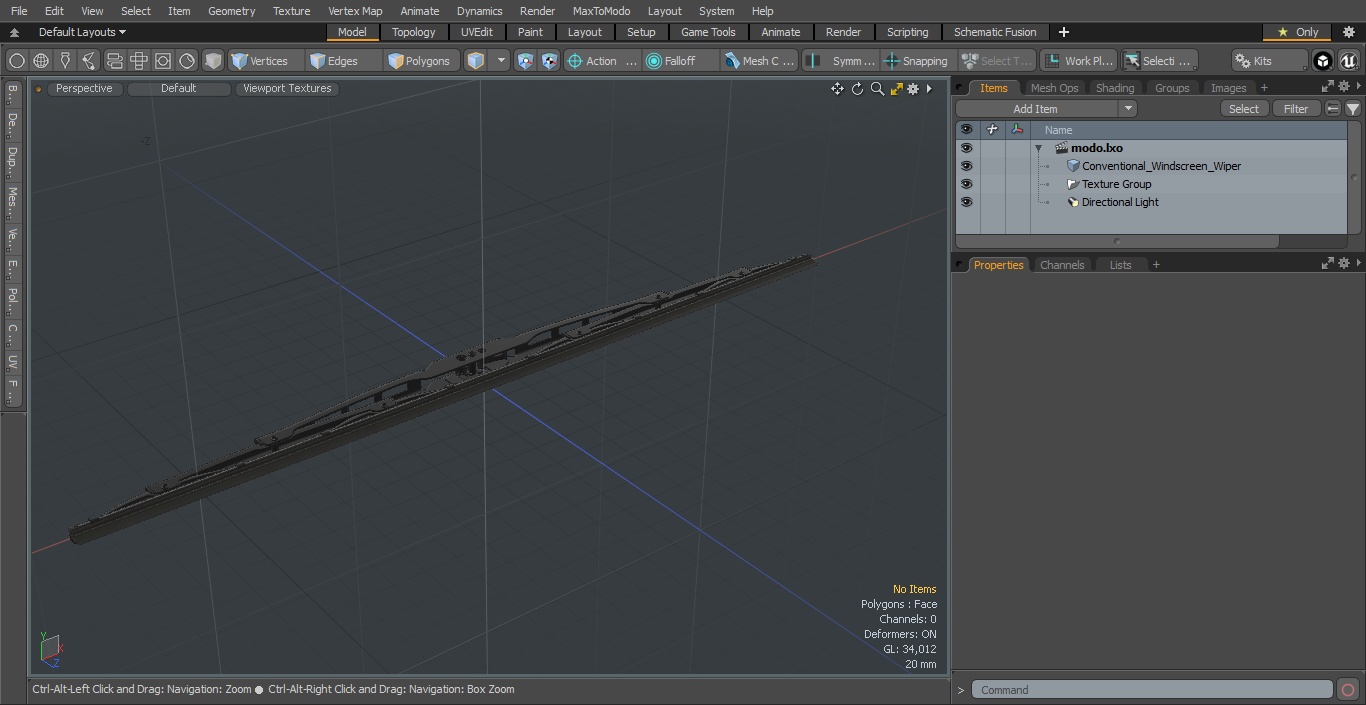Open the Work Plane dropdown
This screenshot has height=705, width=1366.
click(x=1078, y=61)
